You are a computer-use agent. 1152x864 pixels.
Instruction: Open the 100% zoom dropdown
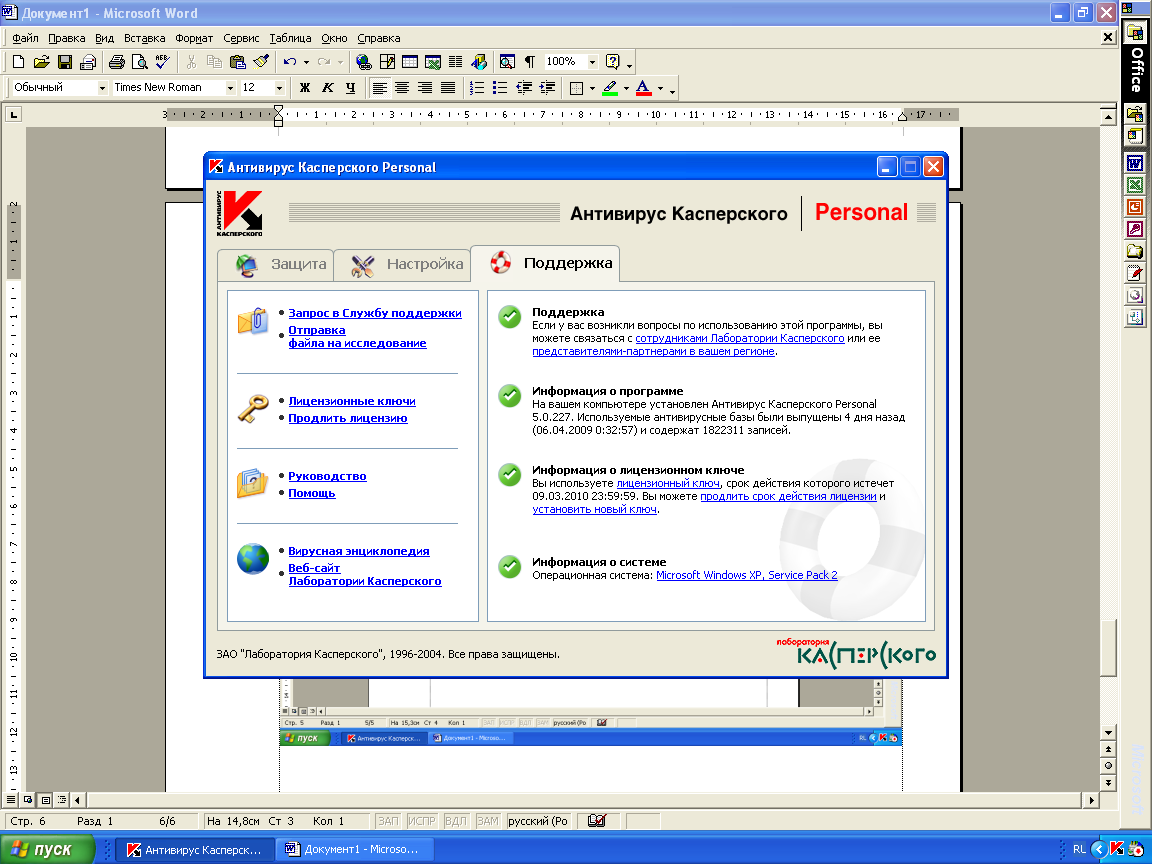[x=592, y=62]
